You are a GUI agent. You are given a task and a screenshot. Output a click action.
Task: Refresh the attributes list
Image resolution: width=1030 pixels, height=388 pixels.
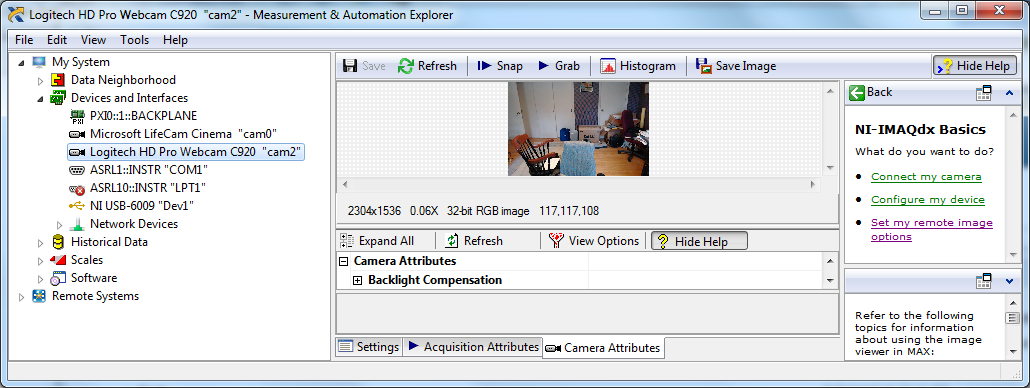point(474,241)
